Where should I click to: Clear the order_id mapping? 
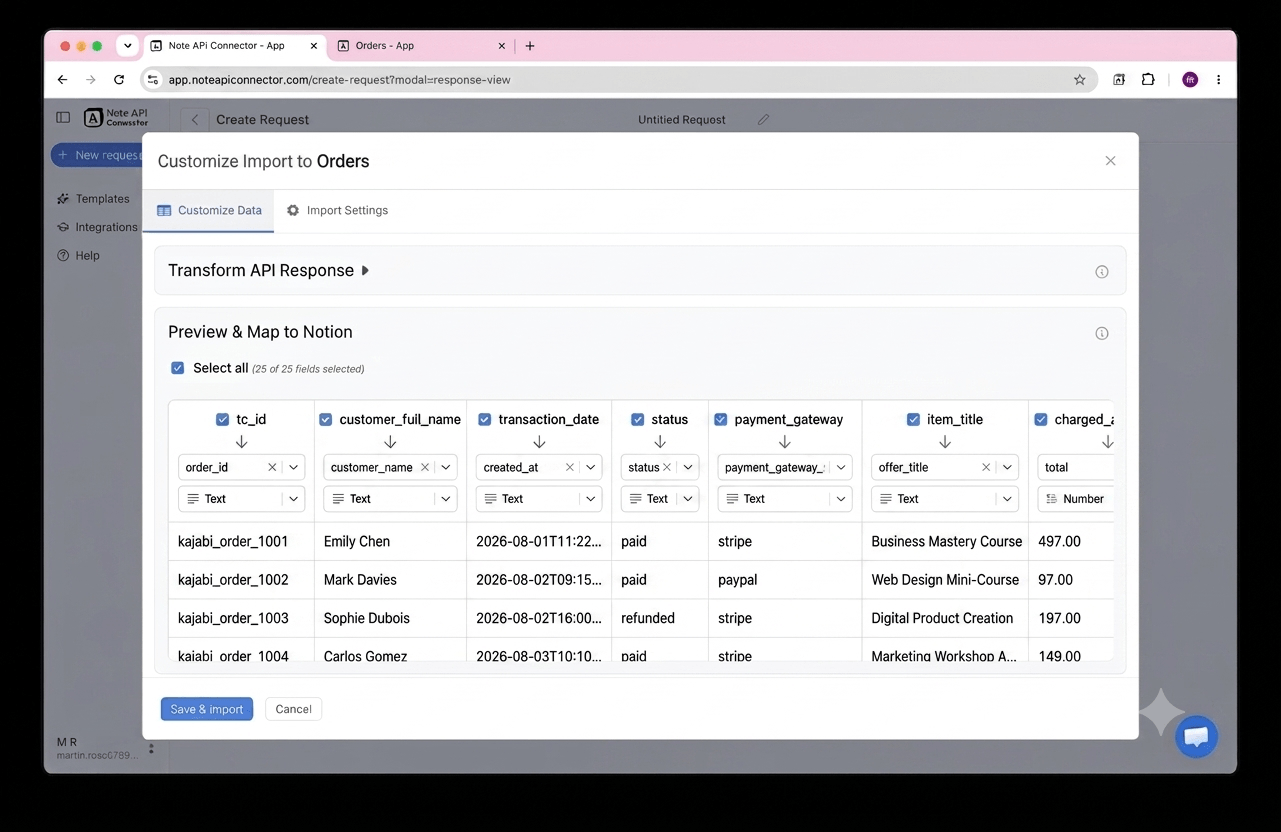coord(272,467)
